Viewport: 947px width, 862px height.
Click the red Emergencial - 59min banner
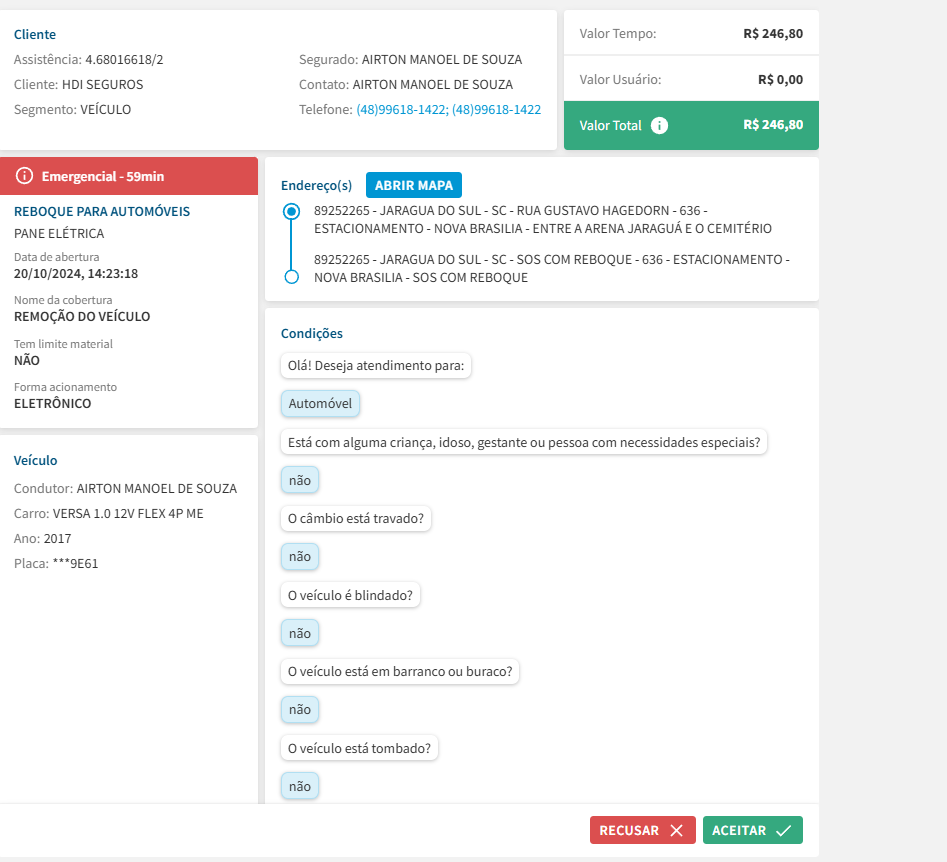(x=129, y=176)
